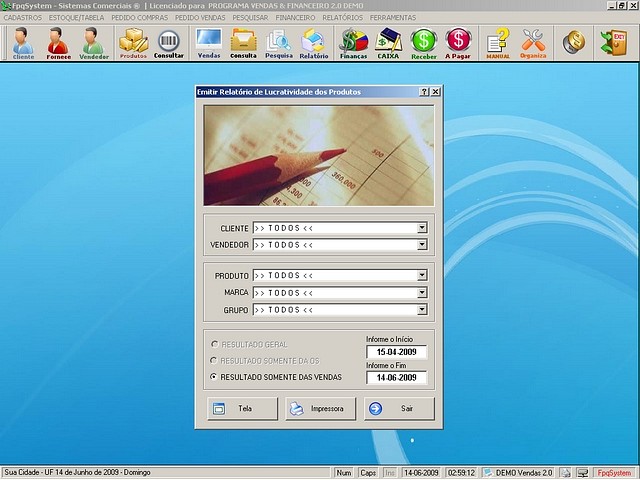This screenshot has height=480, width=640.
Task: Open the Vendas toolbar icon
Action: pos(209,43)
